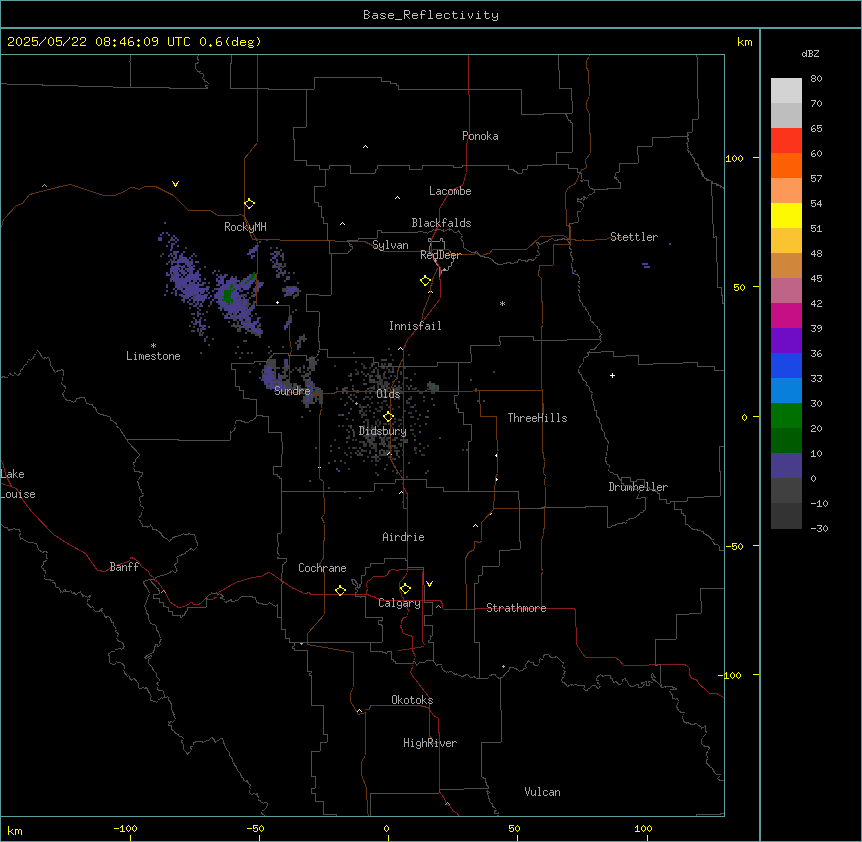The image size is (862, 842).
Task: Select the yellow diamond marker under Cochrane
Action: coord(340,590)
